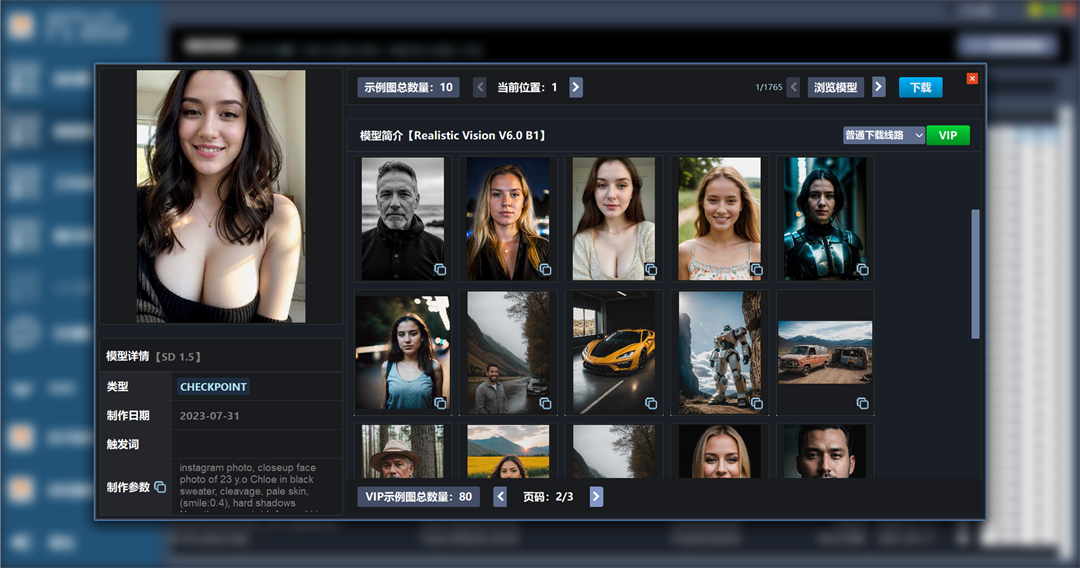1080x568 pixels.
Task: Go to next example image position
Action: click(x=576, y=87)
